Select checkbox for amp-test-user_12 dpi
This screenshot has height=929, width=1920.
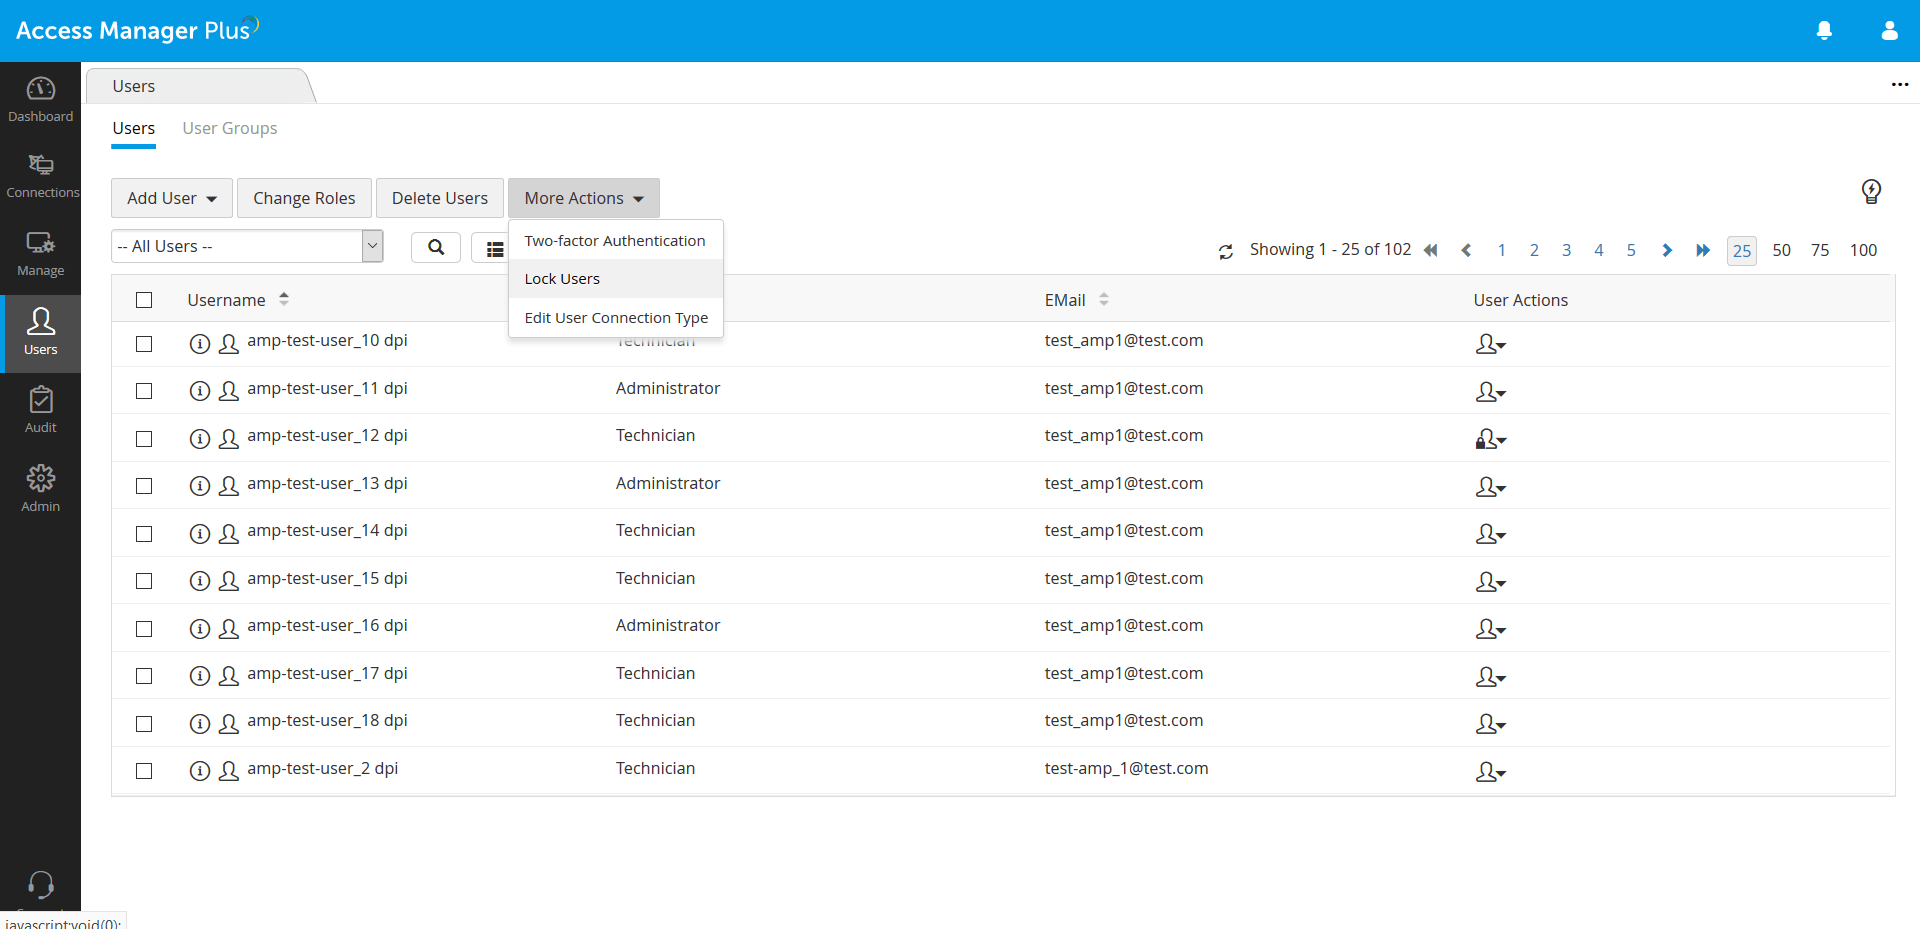pyautogui.click(x=144, y=439)
